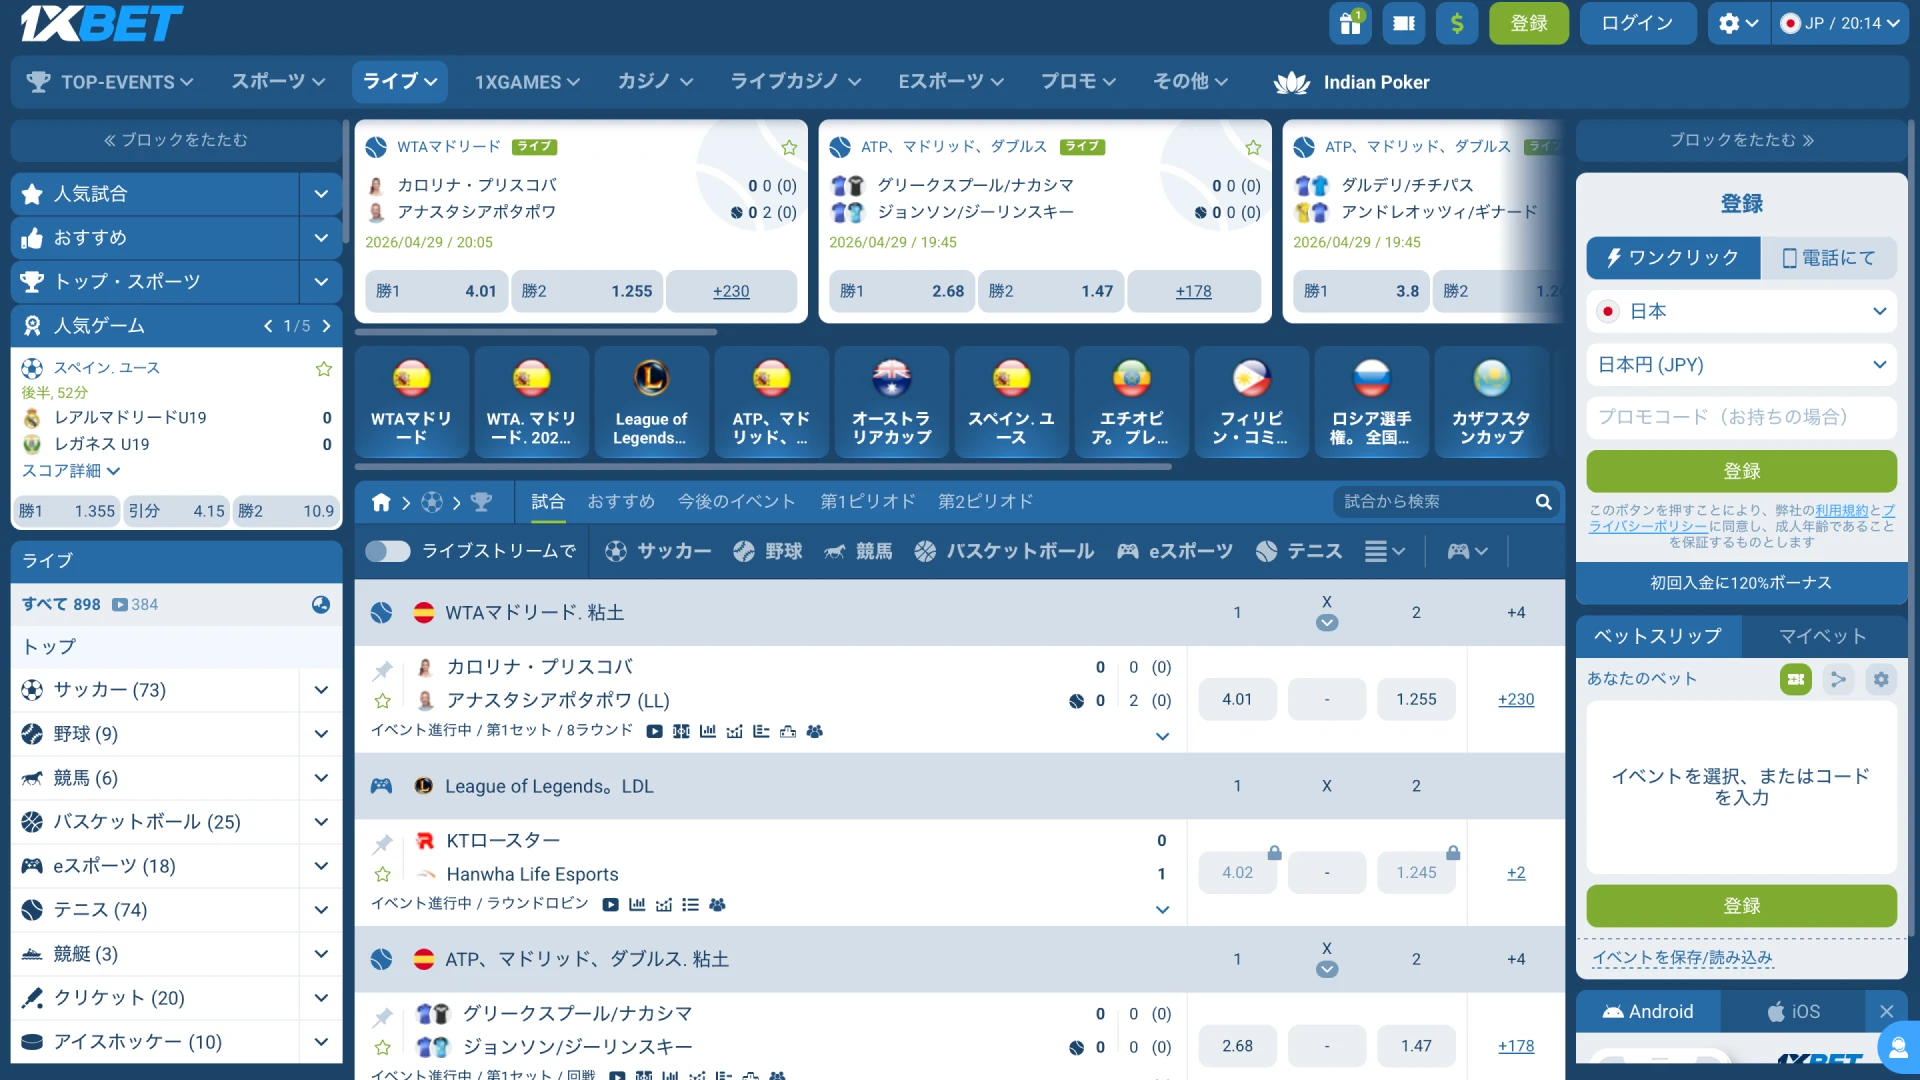
Task: Star the KTロースター vs Hanwha match
Action: tap(382, 874)
